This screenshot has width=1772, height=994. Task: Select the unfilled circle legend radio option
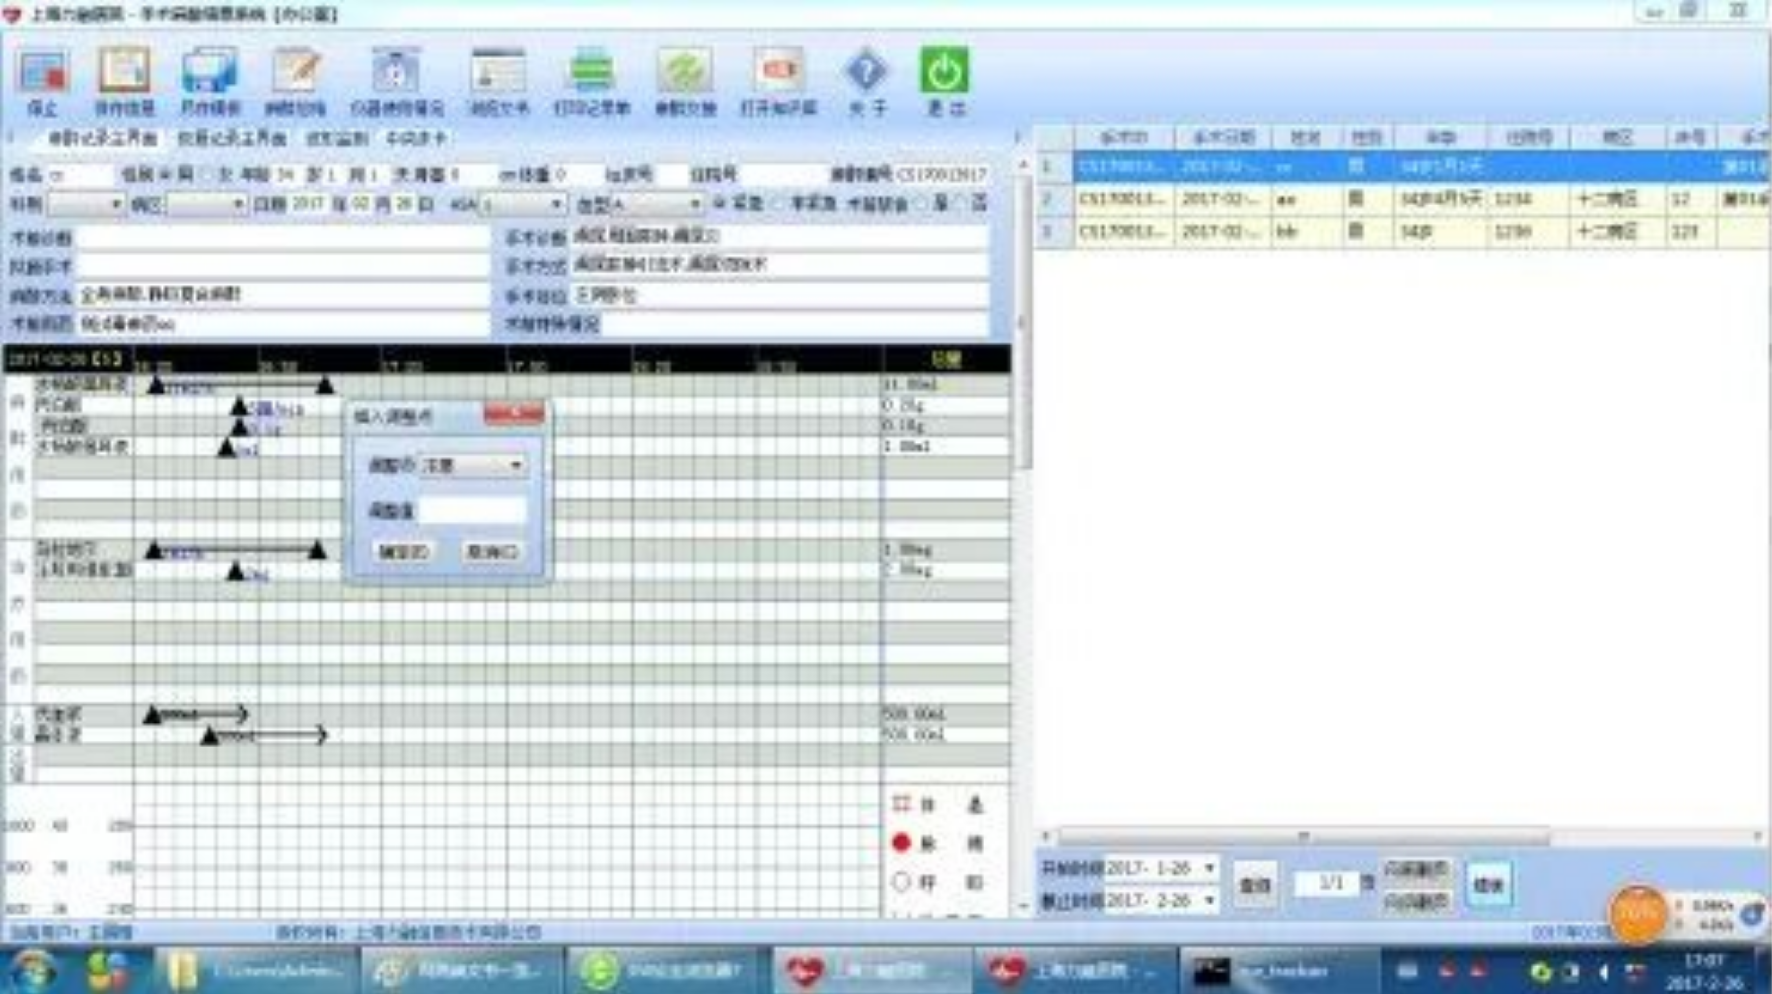click(901, 882)
